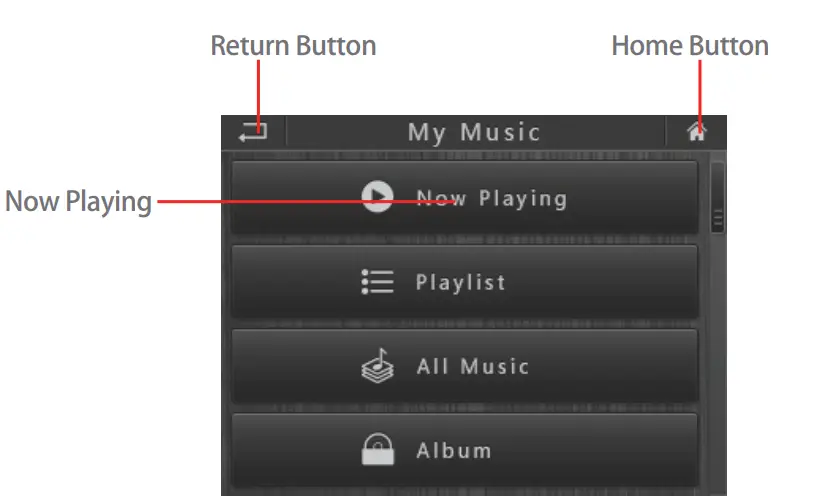This screenshot has width=815, height=500.
Task: Click the disc case icon beside Album
Action: [x=378, y=450]
